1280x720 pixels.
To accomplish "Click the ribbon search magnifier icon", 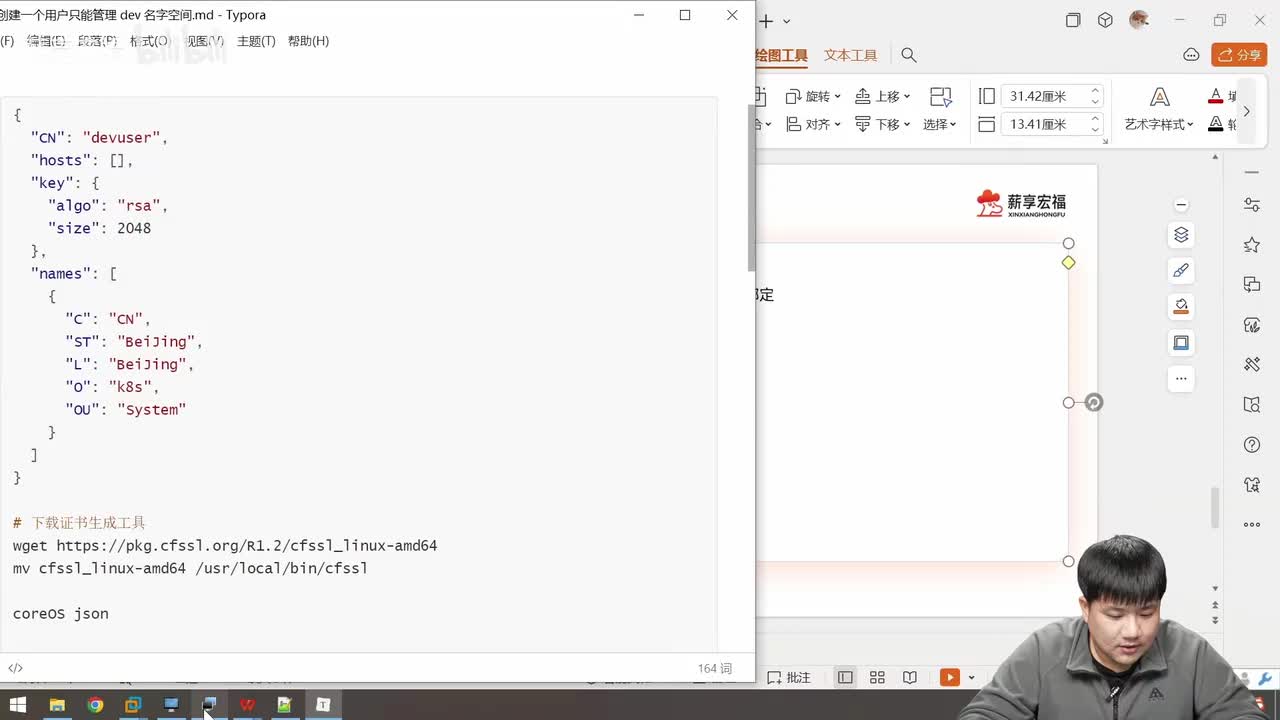I will (908, 56).
